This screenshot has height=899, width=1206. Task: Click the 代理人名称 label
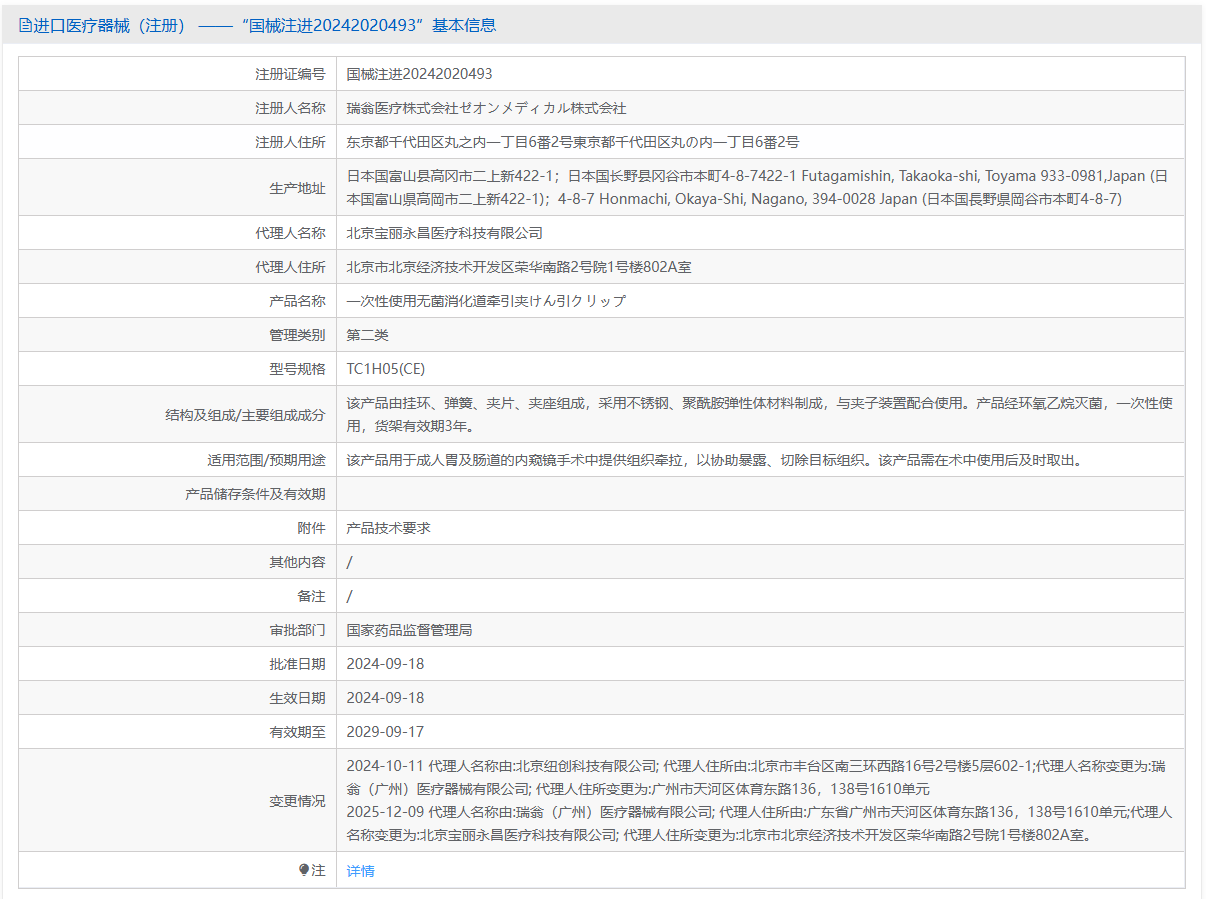click(290, 233)
